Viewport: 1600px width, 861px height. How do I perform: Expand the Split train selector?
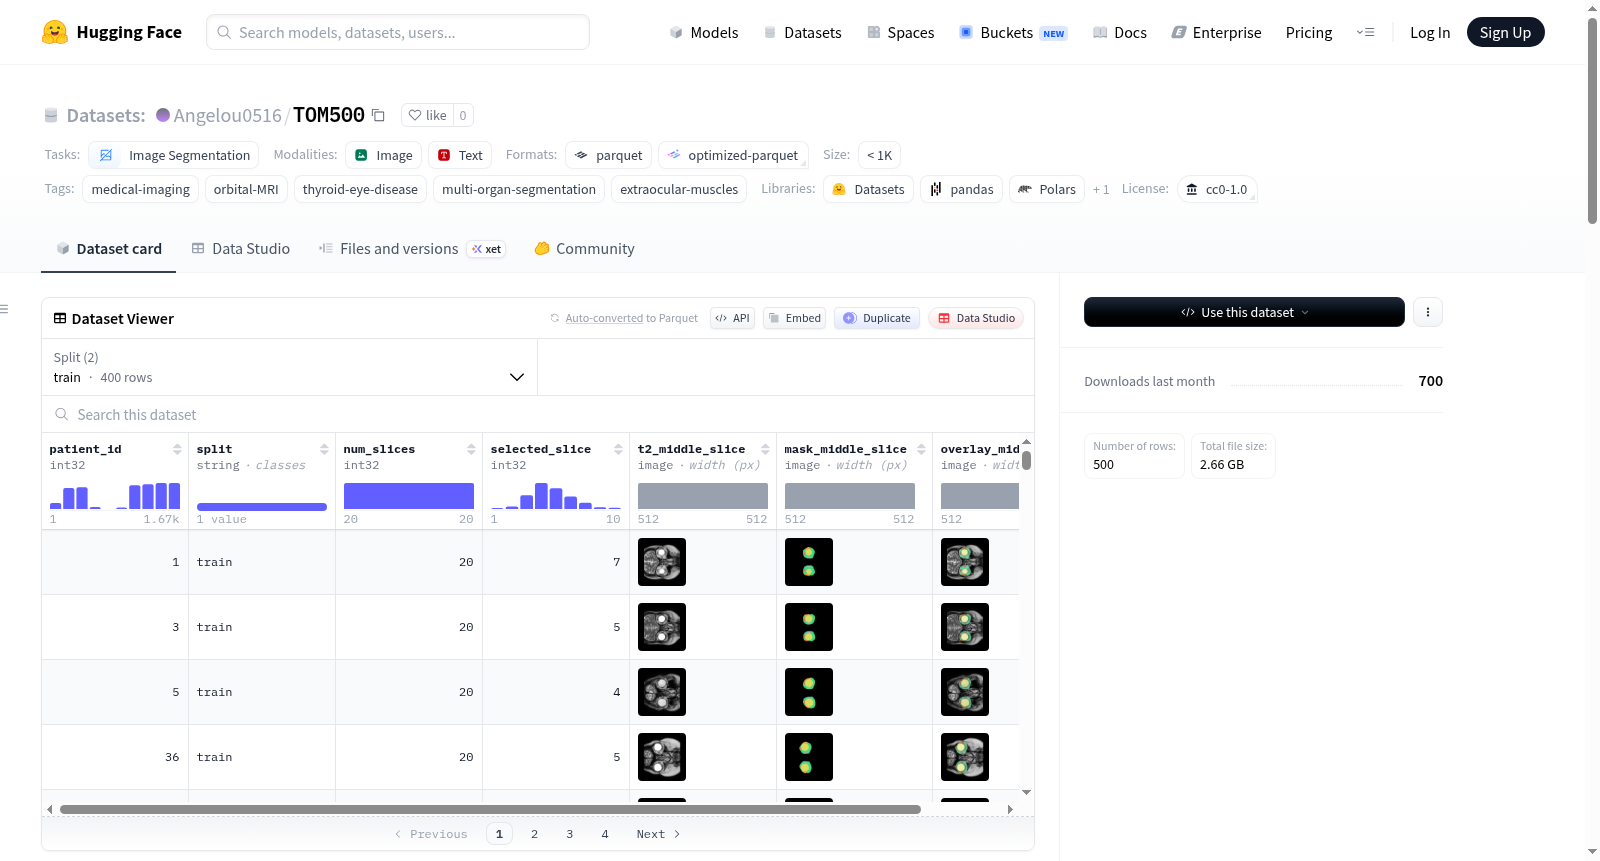[x=289, y=367]
